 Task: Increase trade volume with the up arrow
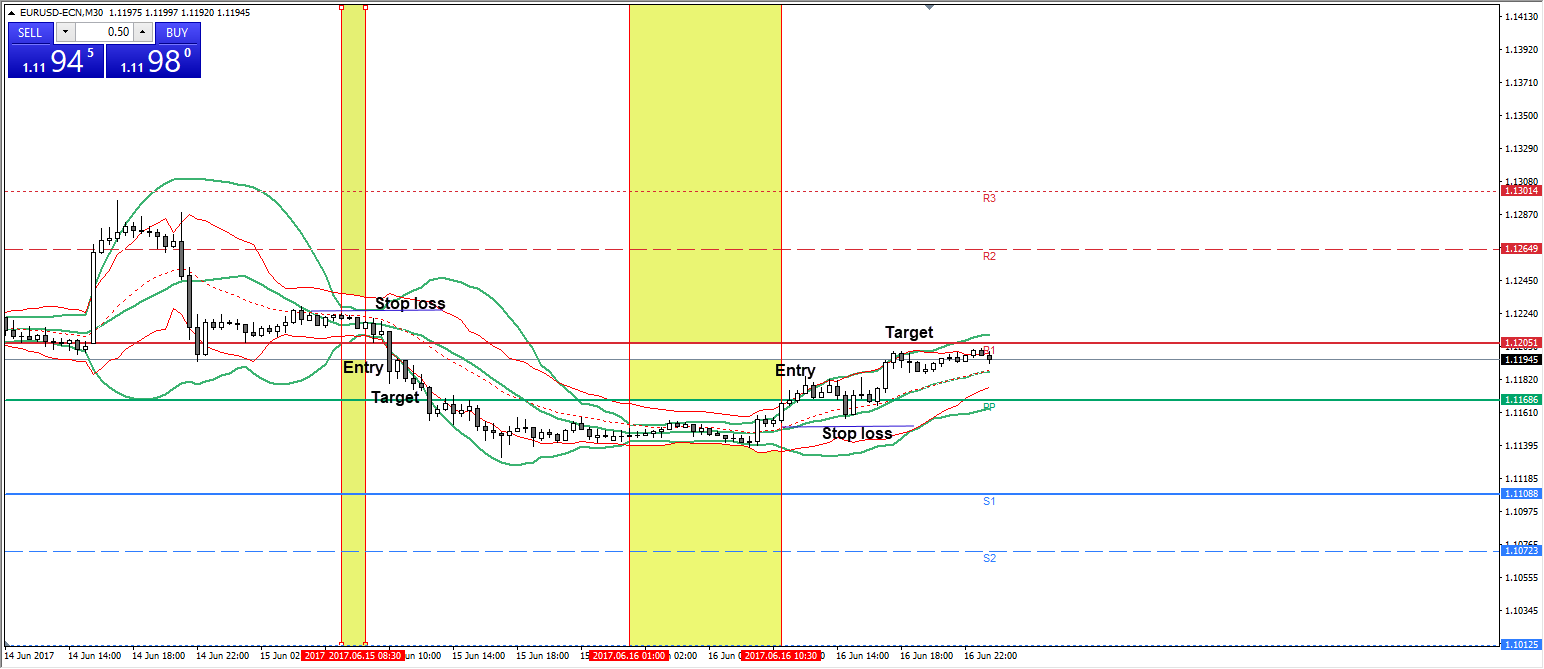point(143,32)
